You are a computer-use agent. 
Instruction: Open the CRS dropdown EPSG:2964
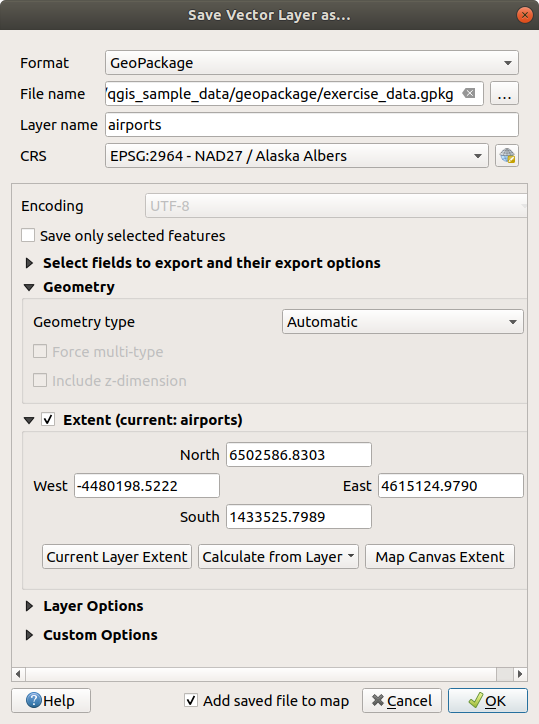297,156
